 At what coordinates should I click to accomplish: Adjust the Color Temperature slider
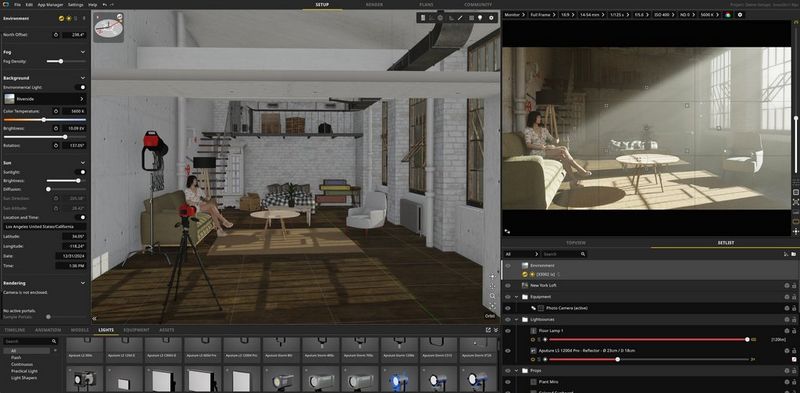45,120
